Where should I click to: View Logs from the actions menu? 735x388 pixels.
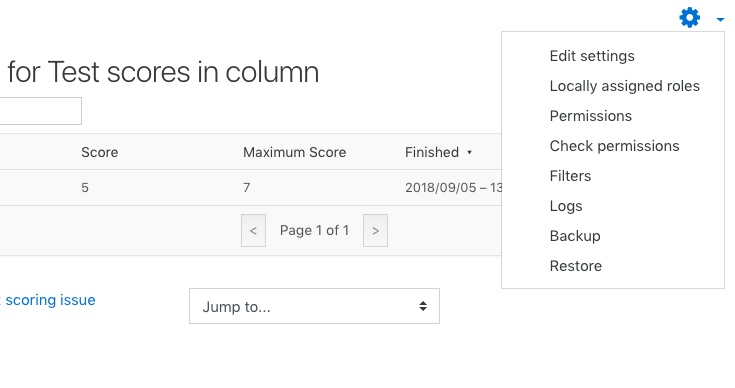point(566,206)
